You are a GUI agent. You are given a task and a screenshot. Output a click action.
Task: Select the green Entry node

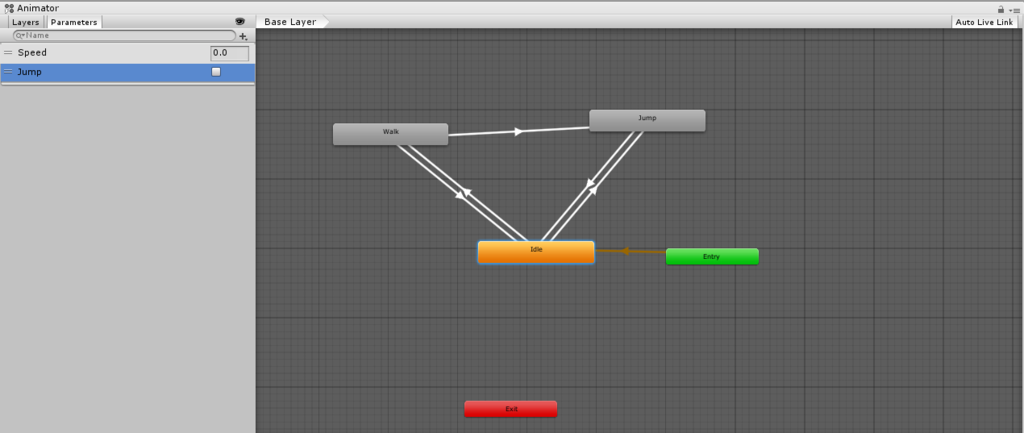click(712, 257)
